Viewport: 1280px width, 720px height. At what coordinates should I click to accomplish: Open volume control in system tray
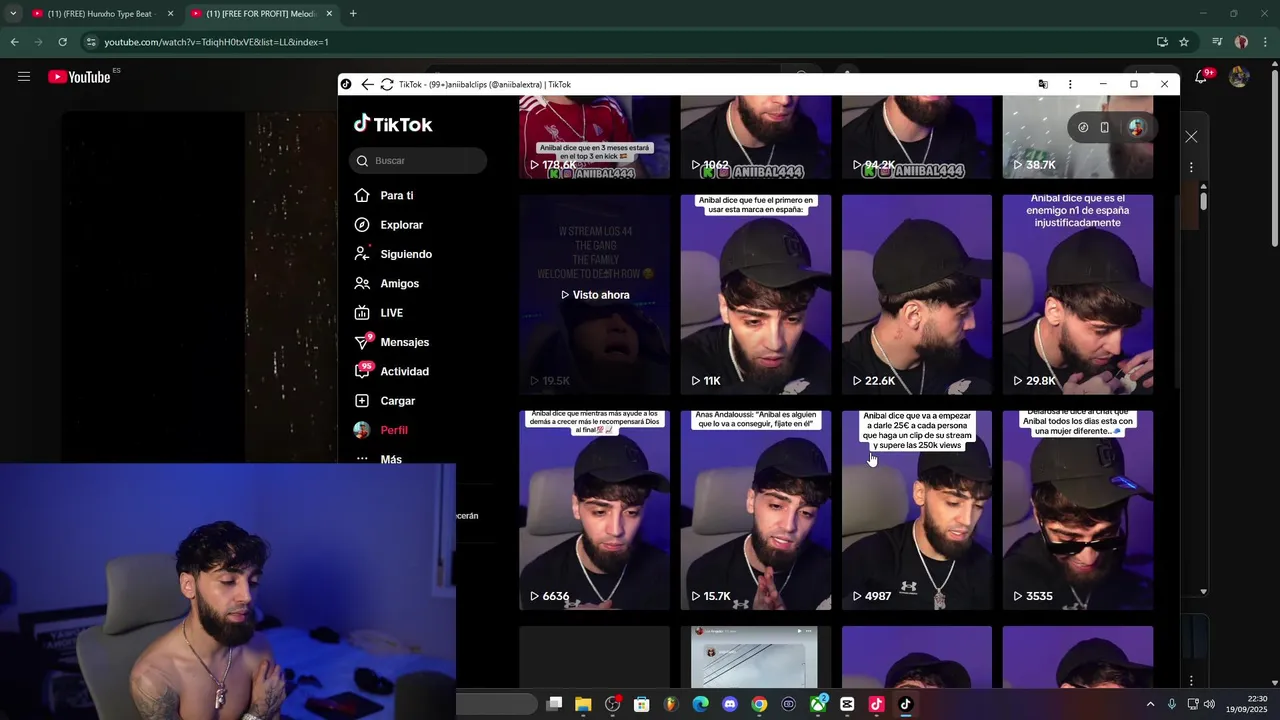(x=1209, y=704)
